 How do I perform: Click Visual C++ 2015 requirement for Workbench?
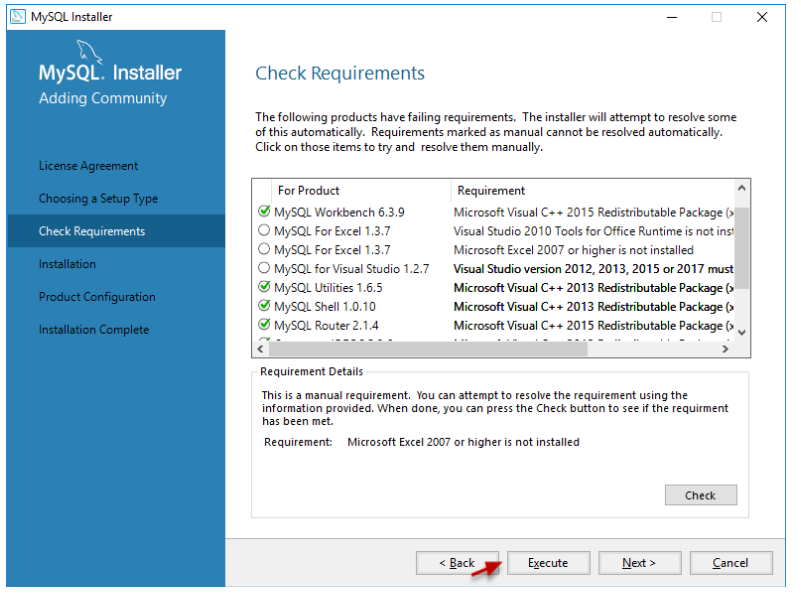594,212
